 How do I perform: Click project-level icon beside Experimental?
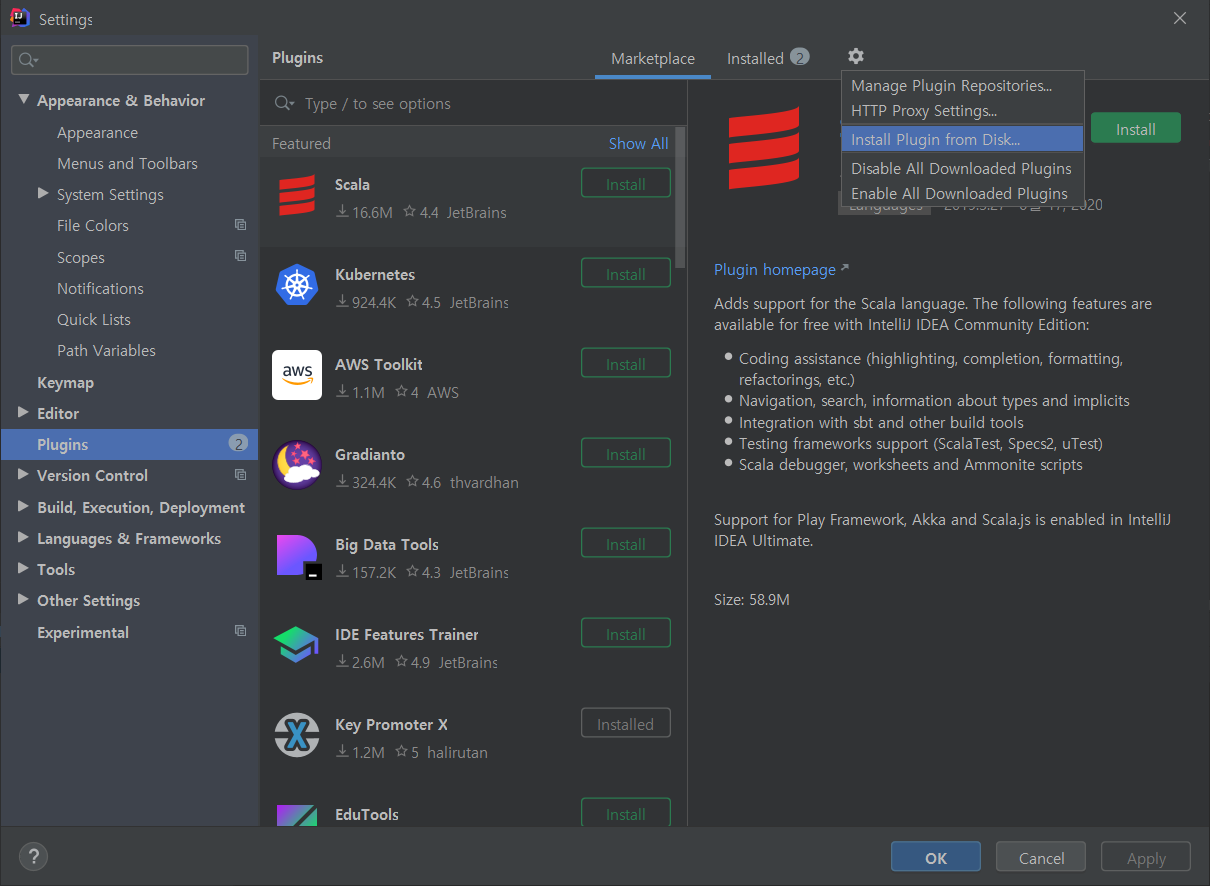[240, 631]
